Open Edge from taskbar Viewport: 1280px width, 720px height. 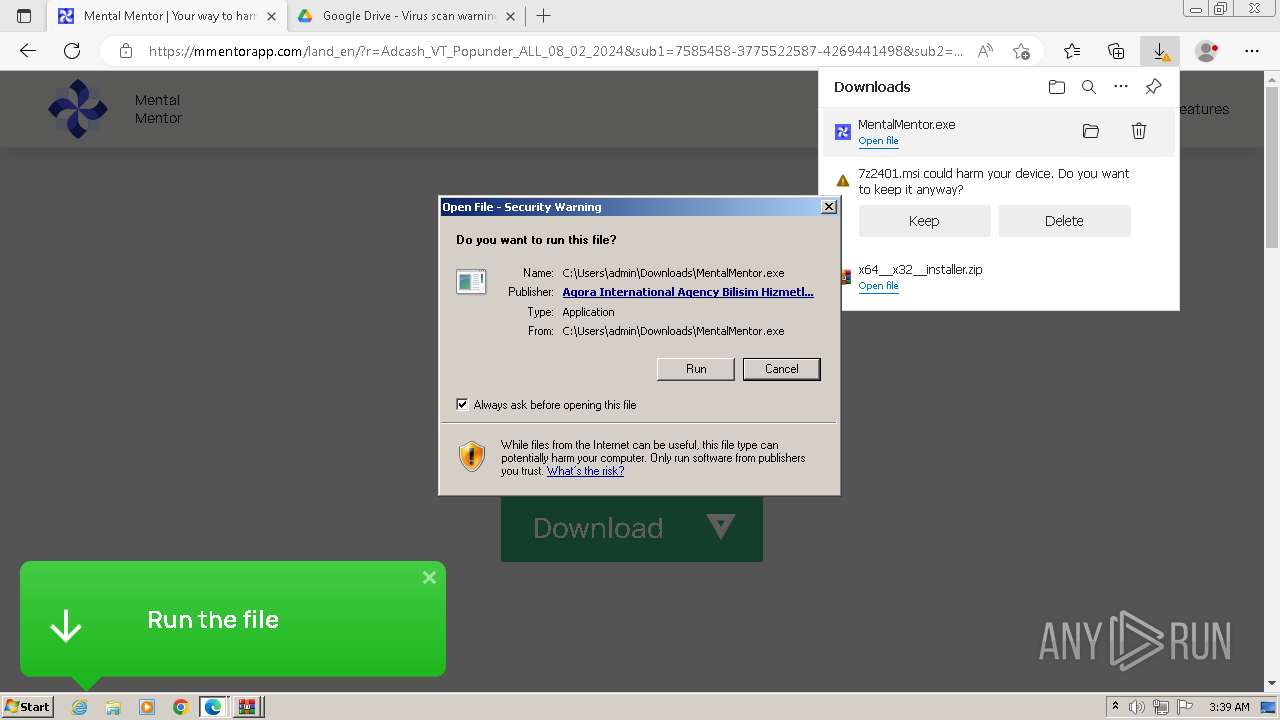tap(213, 707)
